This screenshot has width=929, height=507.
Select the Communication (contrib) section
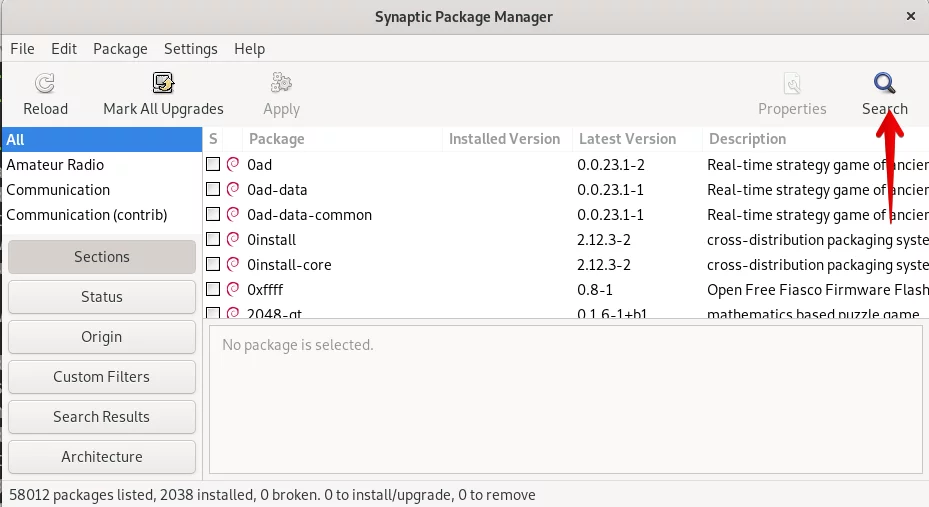[x=102, y=214]
